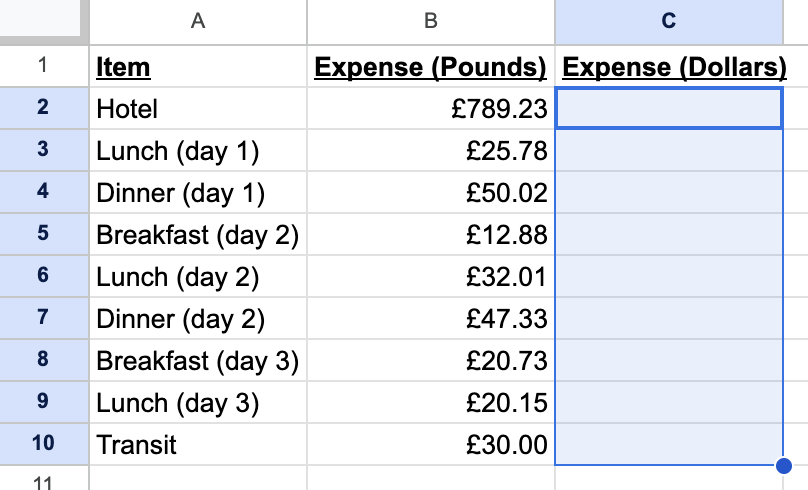The width and height of the screenshot is (808, 490).
Task: Select the £789.23 cell
Action: [430, 108]
